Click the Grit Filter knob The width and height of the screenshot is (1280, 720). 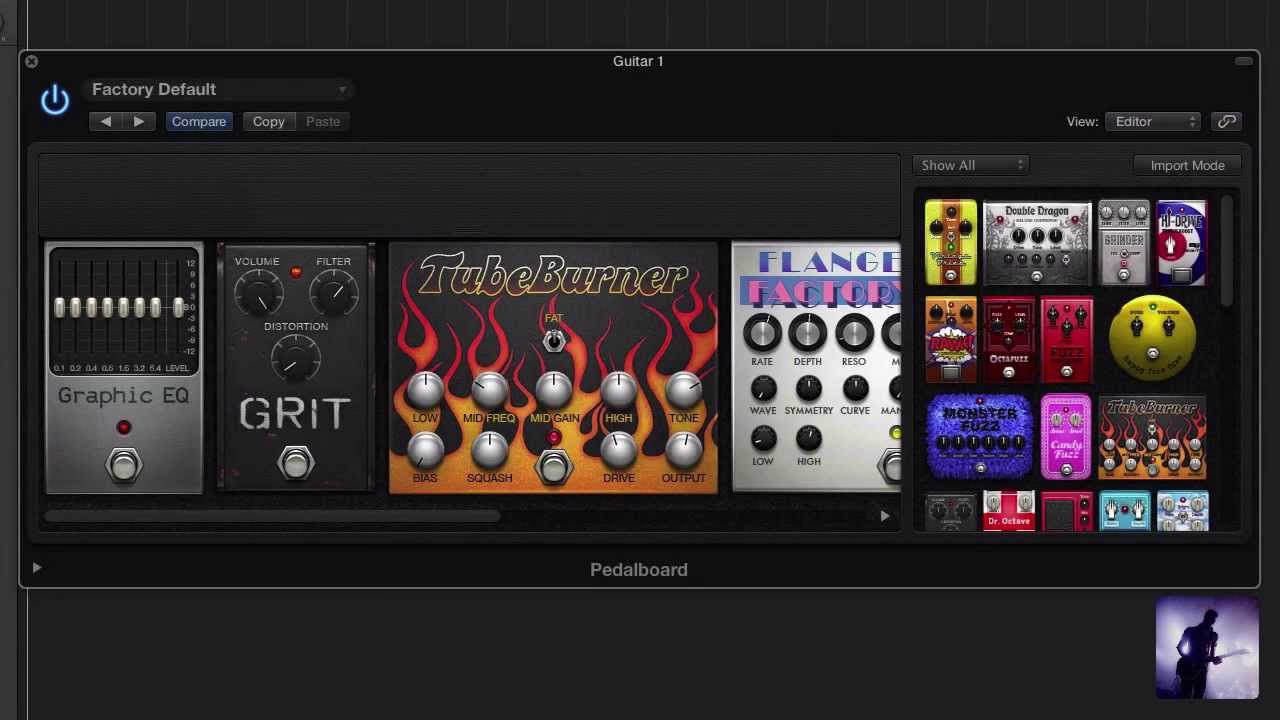click(x=333, y=293)
